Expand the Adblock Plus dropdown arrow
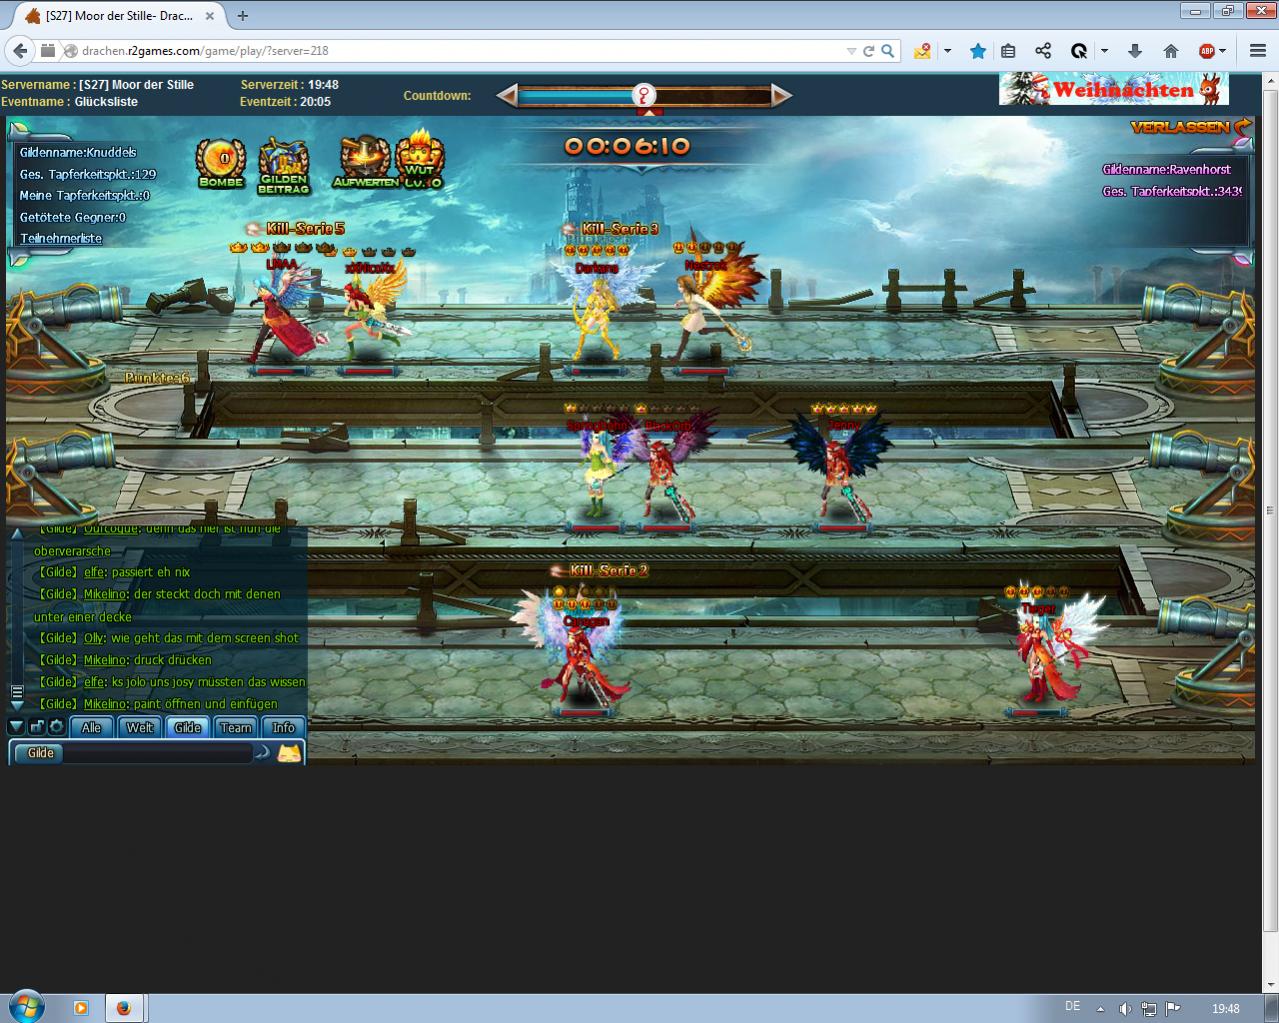Screen dimensions: 1279x1023 pos(1223,51)
